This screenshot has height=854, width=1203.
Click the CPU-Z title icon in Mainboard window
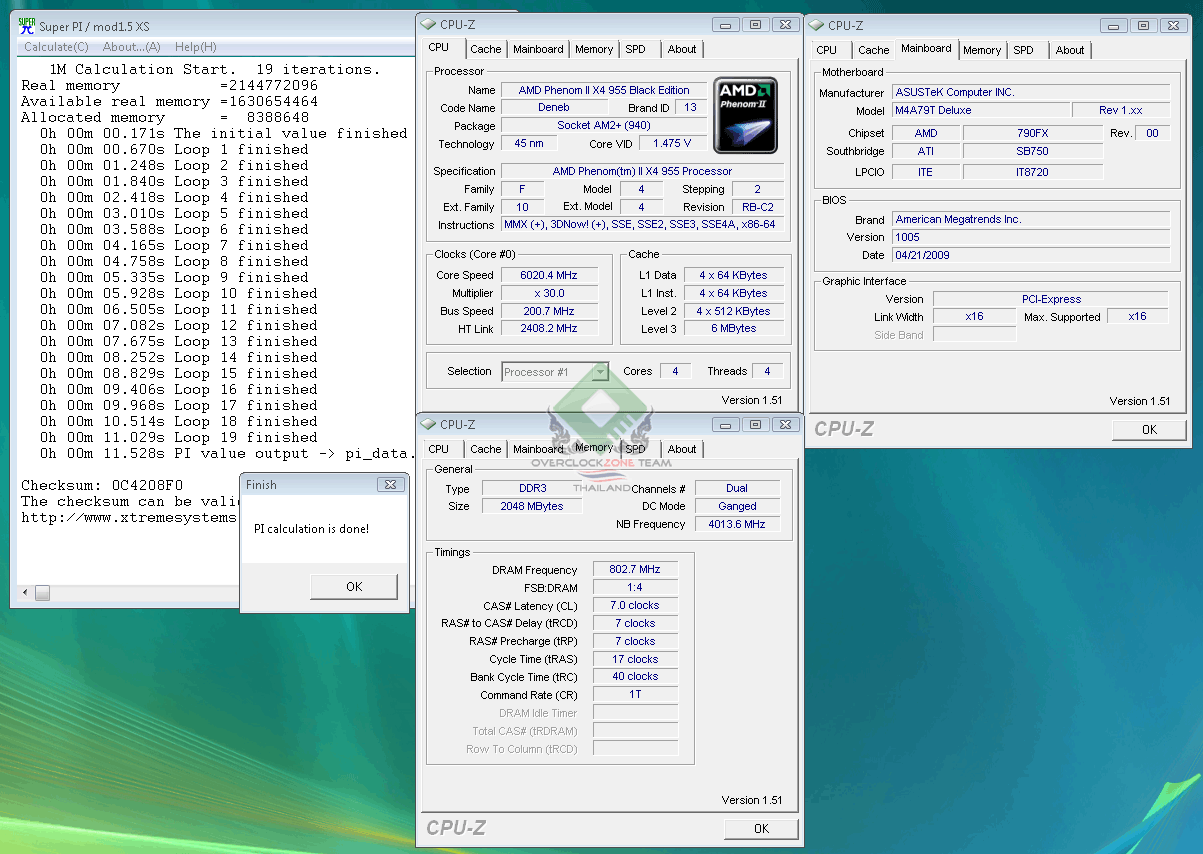(x=817, y=26)
